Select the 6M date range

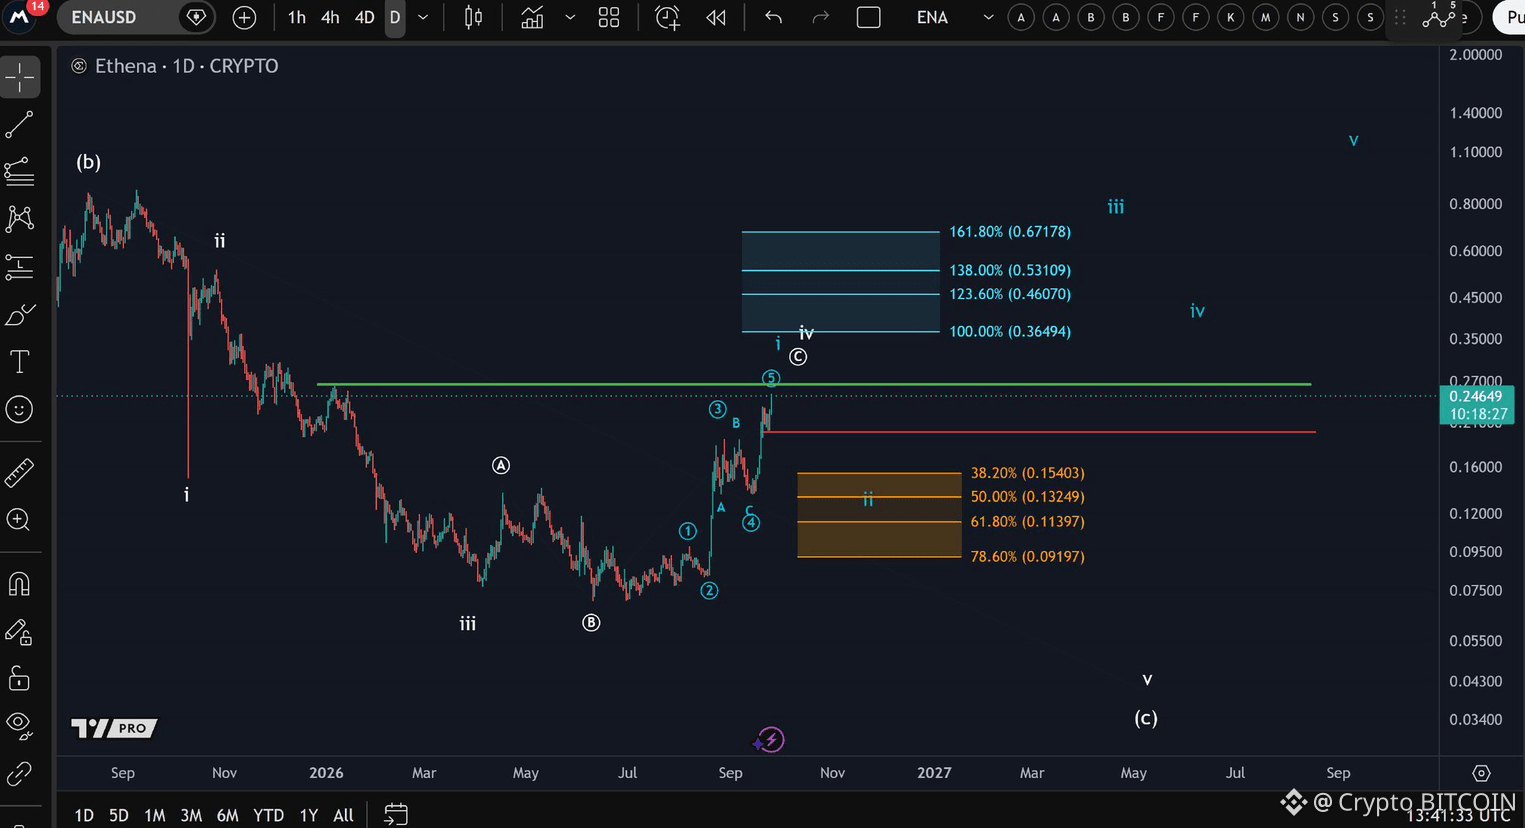pos(227,815)
